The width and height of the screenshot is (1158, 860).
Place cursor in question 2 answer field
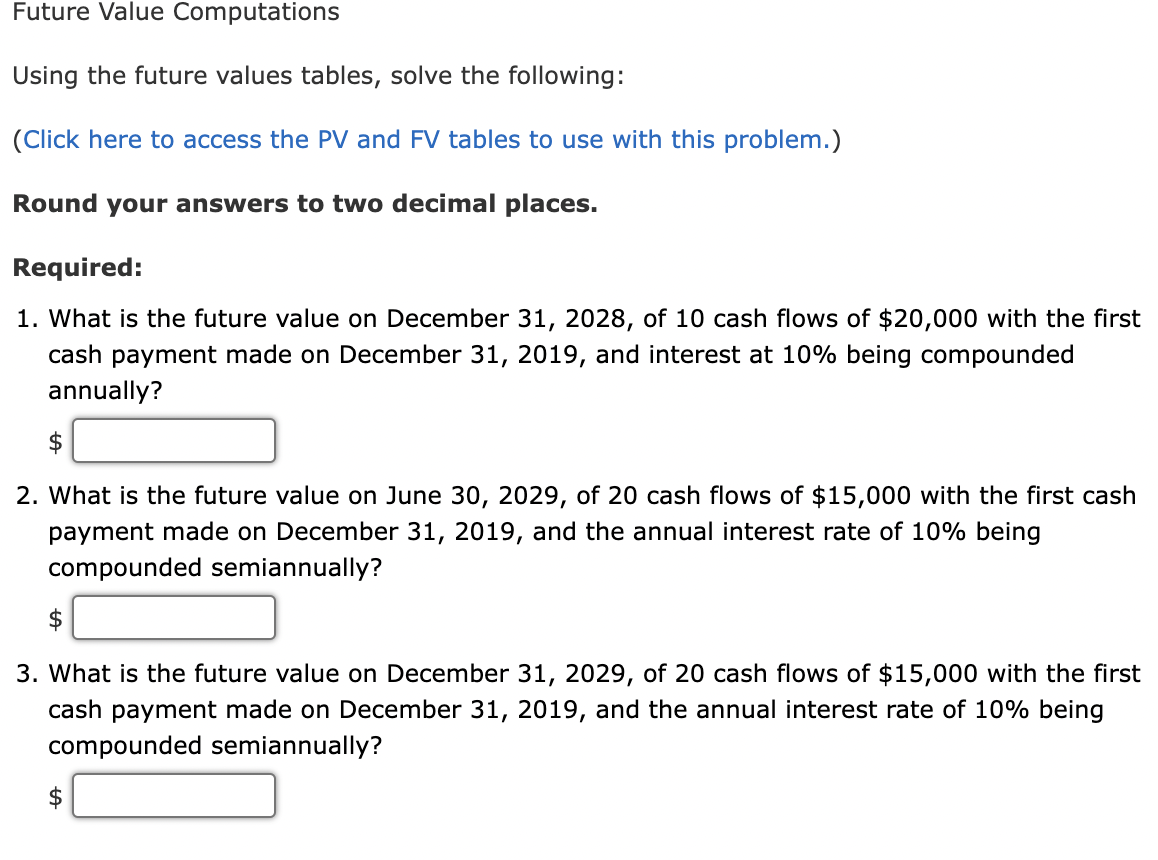click(173, 617)
